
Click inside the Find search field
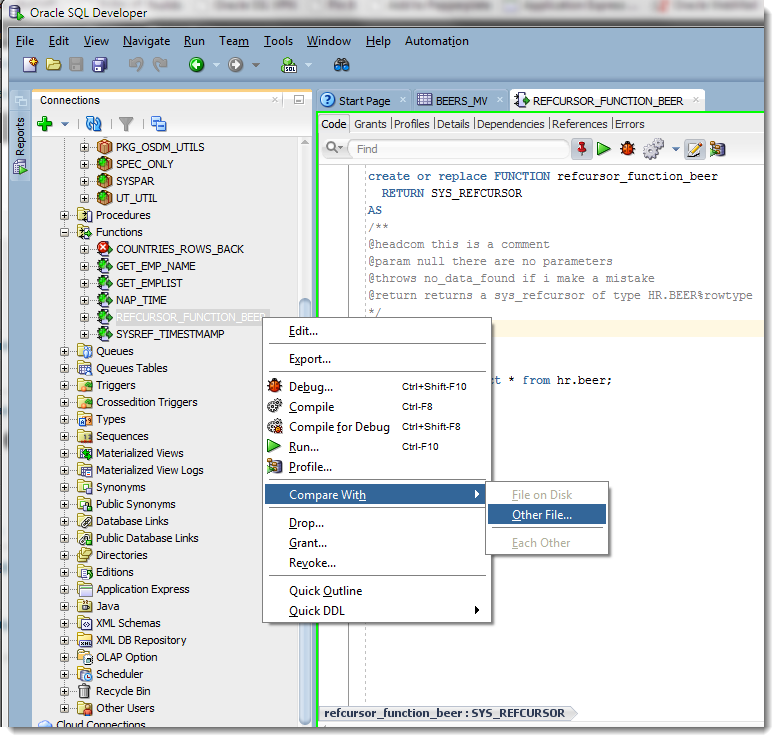click(x=458, y=149)
